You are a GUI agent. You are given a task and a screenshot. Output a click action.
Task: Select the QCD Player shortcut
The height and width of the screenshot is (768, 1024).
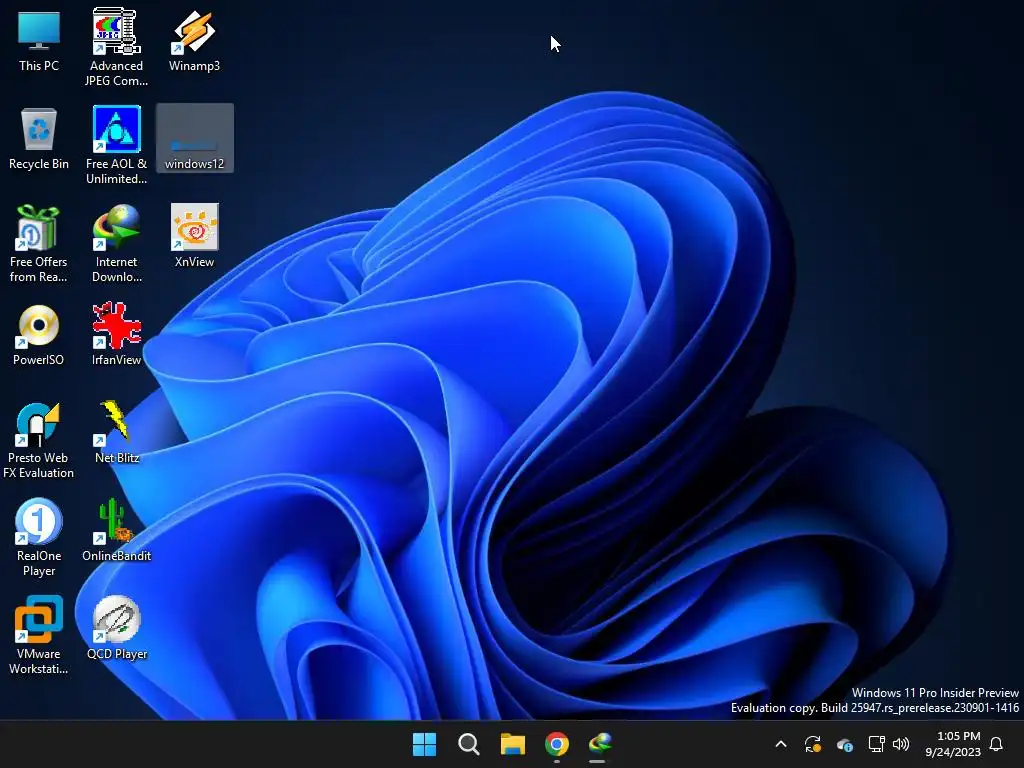116,628
